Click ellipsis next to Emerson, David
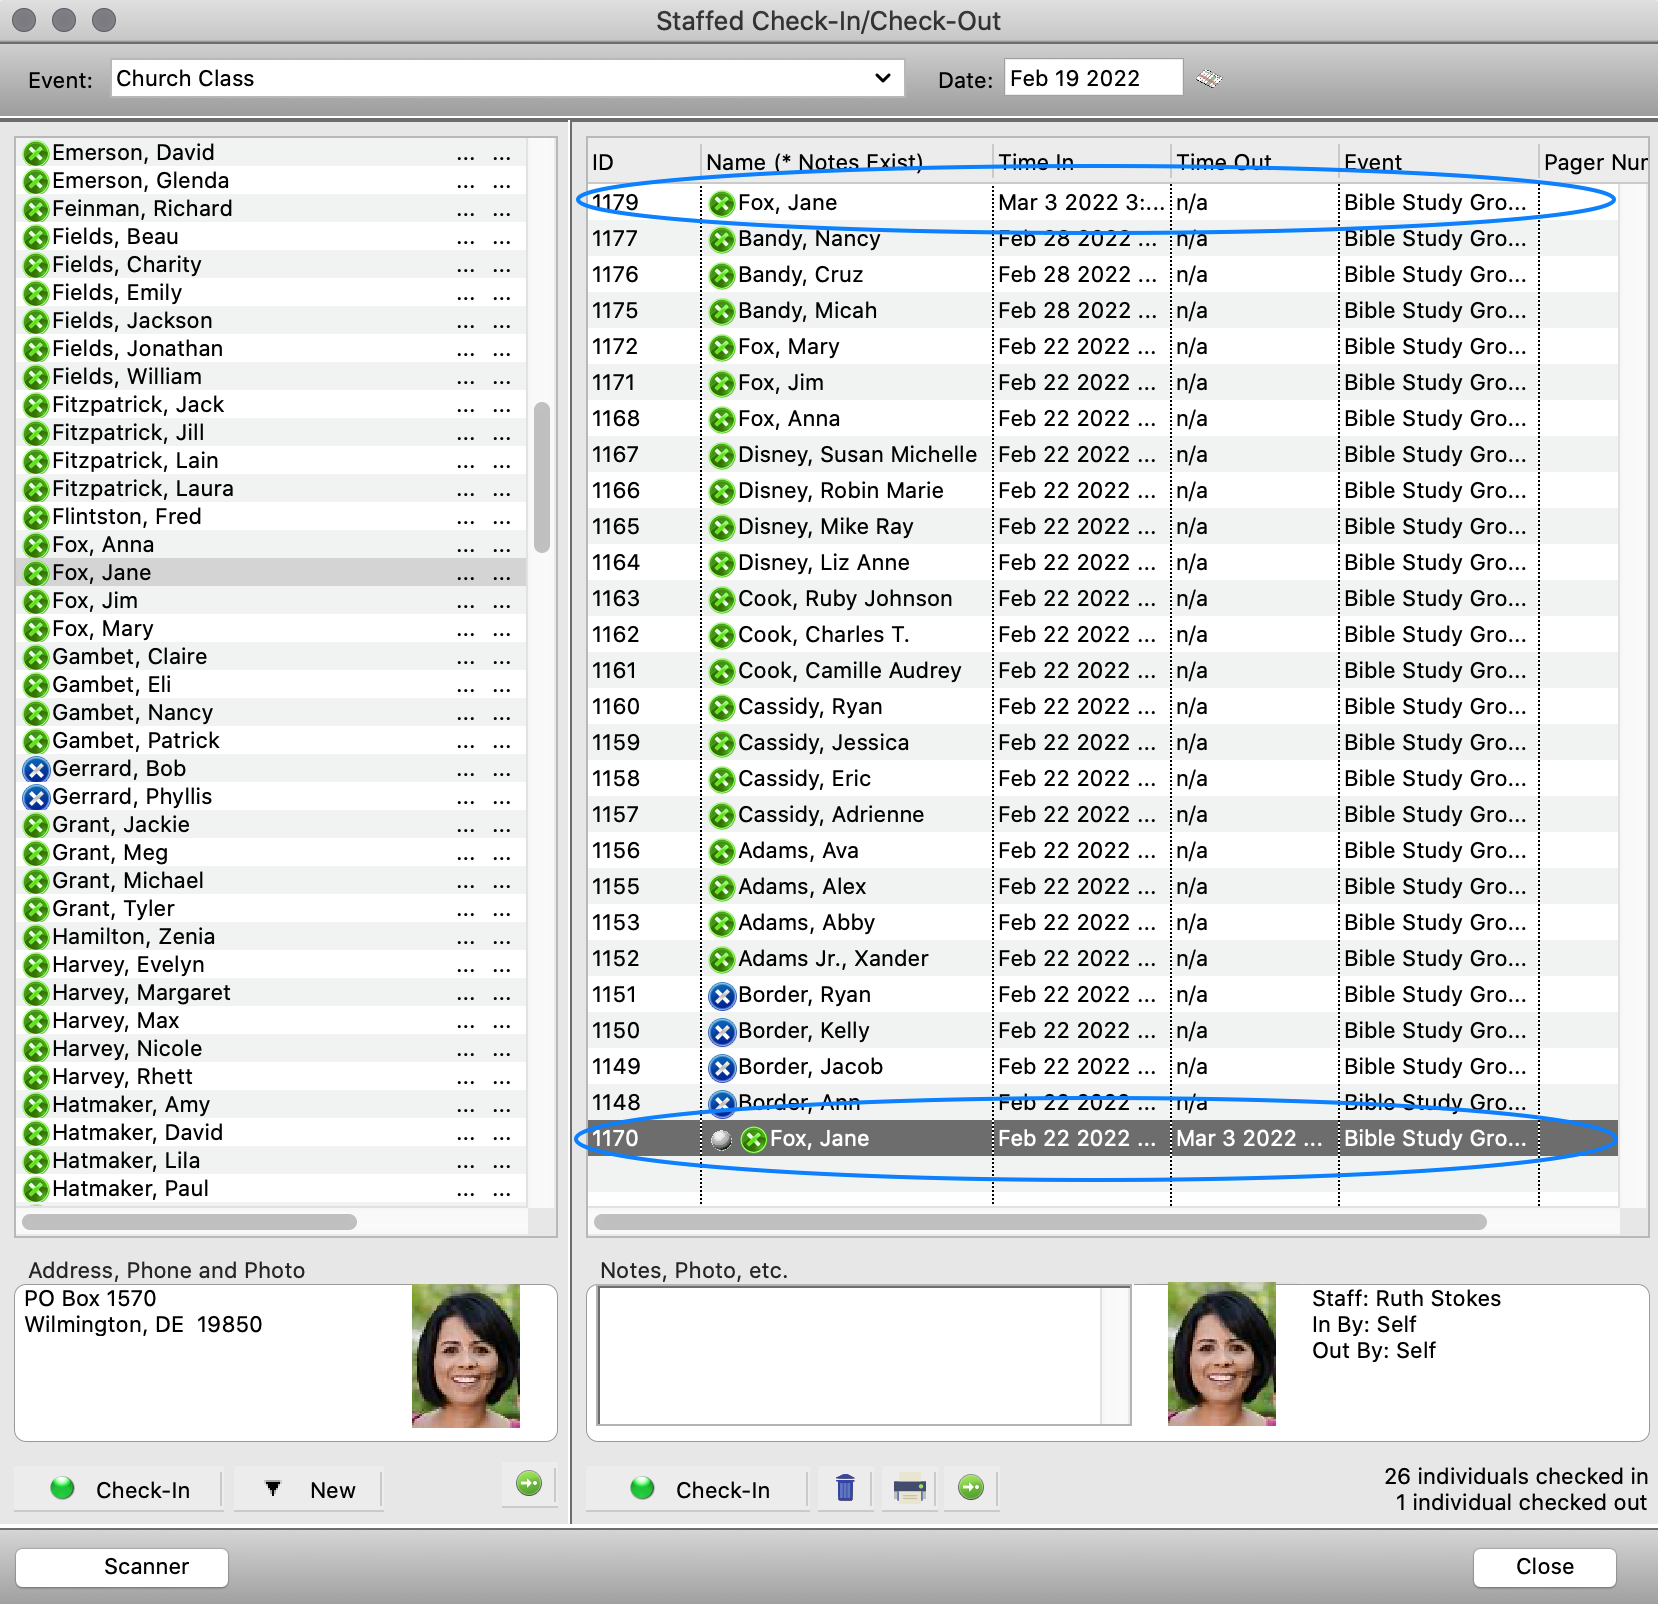 point(466,153)
